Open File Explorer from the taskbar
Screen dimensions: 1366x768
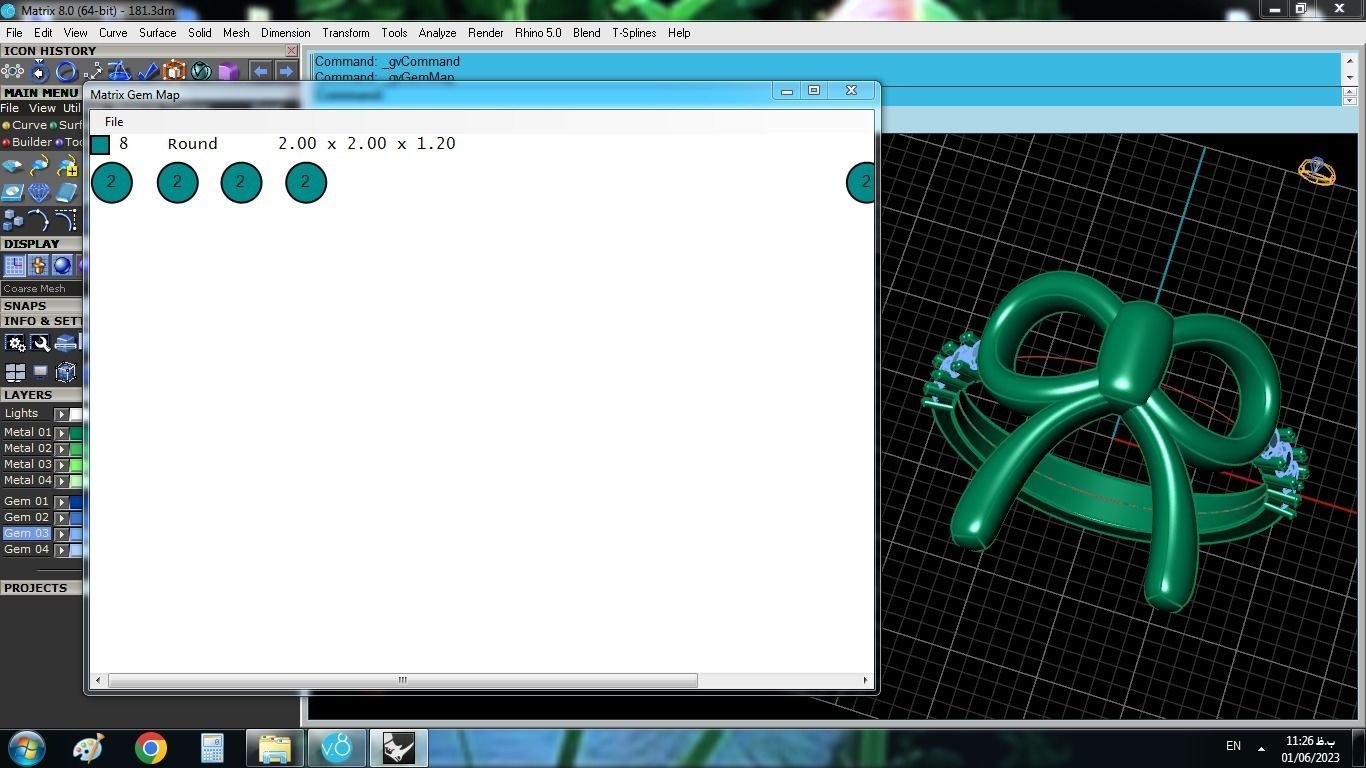coord(274,748)
